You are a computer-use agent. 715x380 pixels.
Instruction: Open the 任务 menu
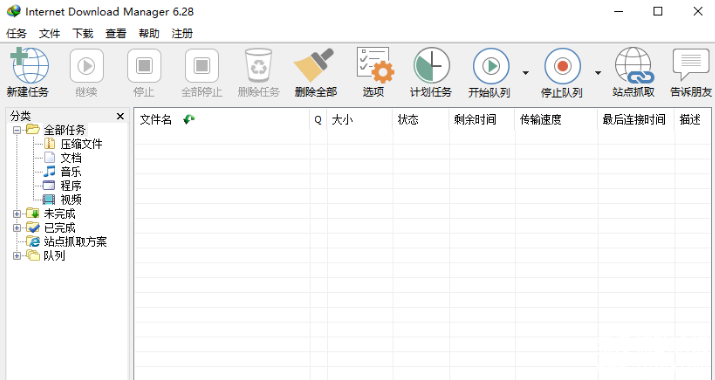[16, 33]
